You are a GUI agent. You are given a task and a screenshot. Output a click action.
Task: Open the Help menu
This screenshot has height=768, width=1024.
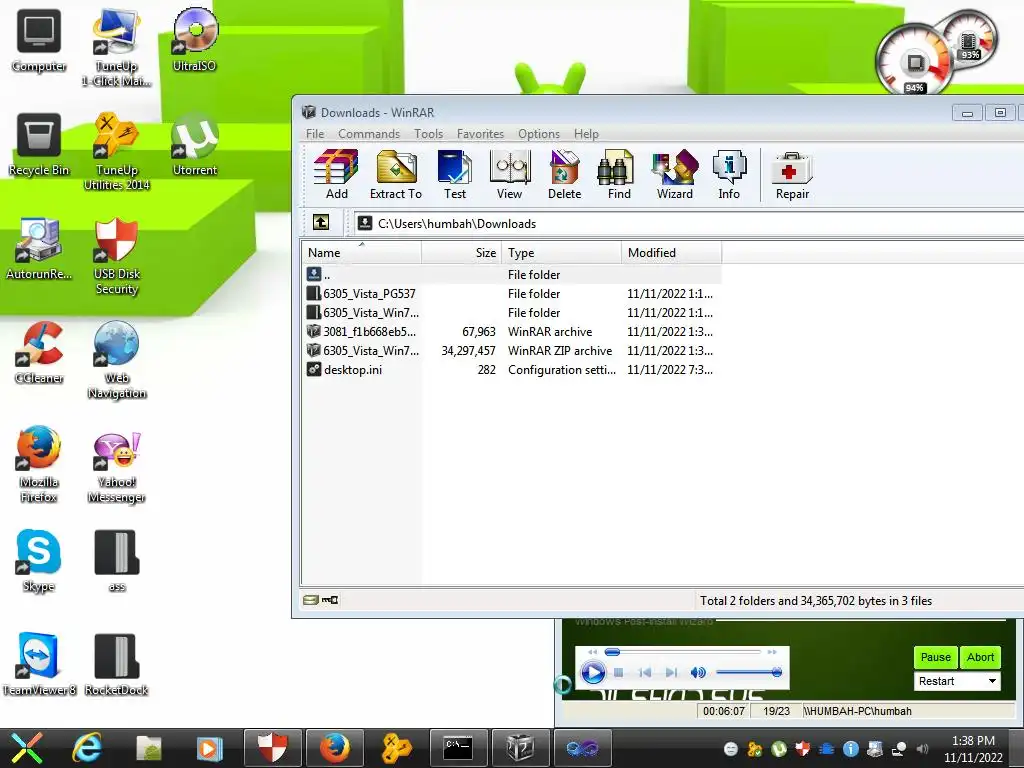[x=586, y=133]
